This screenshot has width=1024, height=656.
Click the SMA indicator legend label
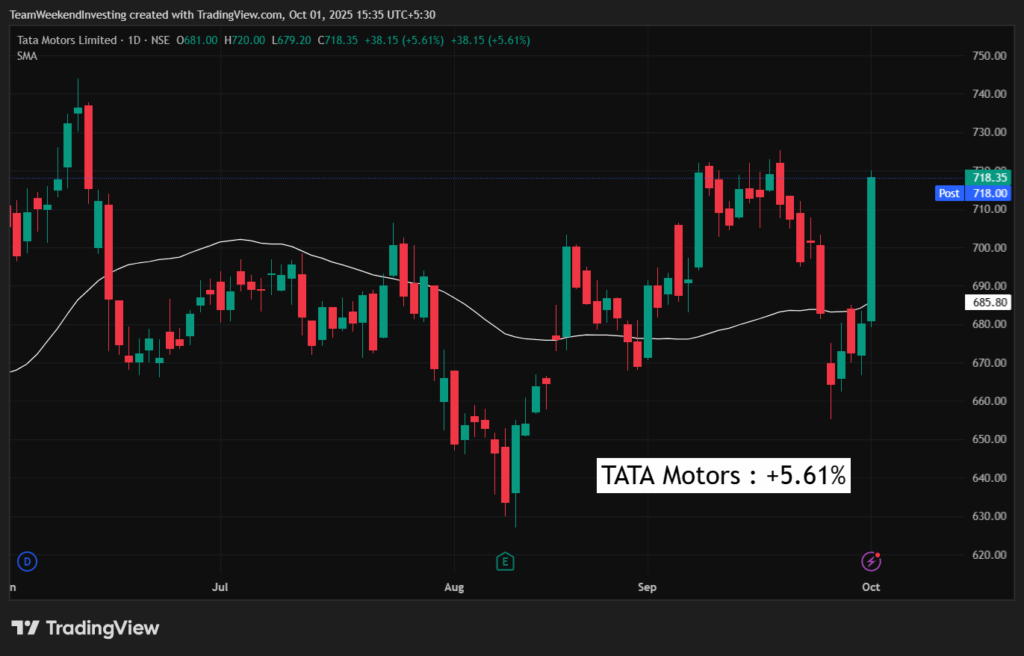point(27,56)
